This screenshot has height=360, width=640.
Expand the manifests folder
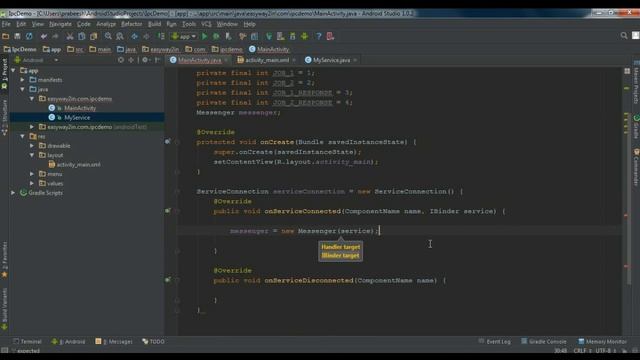click(x=23, y=80)
